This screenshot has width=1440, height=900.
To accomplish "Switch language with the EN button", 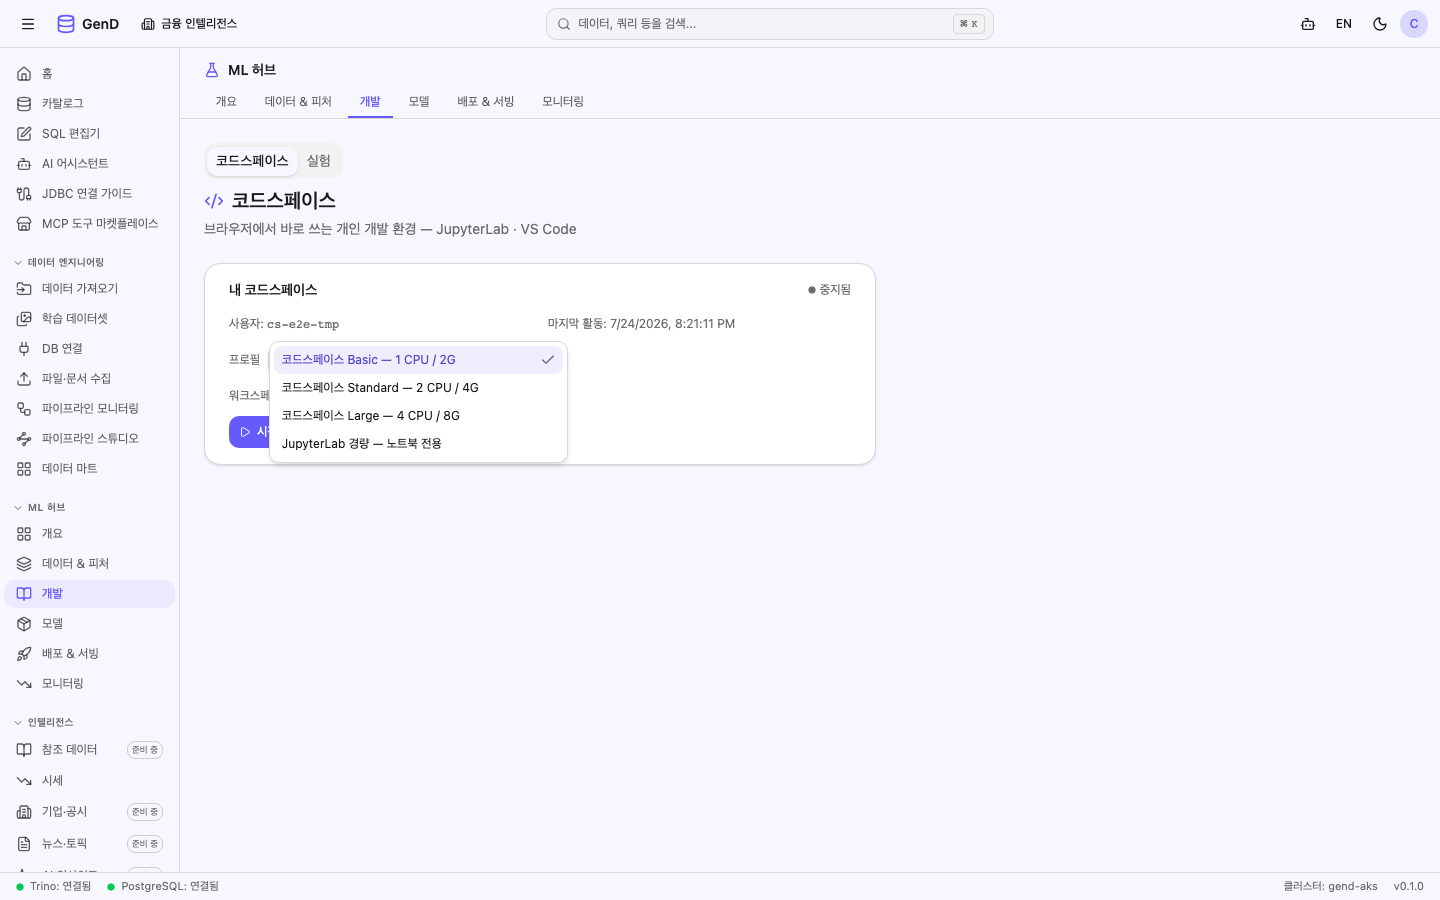I will pyautogui.click(x=1344, y=24).
